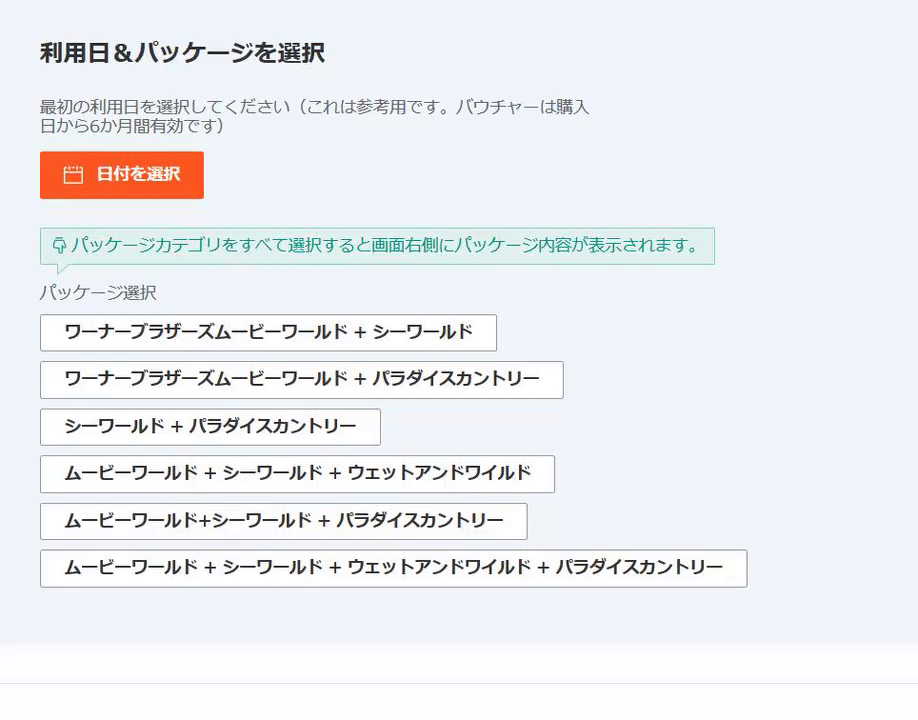The height and width of the screenshot is (720, 918).
Task: Pick ムービーワールド + シーワールド + ウェットアンドワイルド package
Action: pos(297,474)
